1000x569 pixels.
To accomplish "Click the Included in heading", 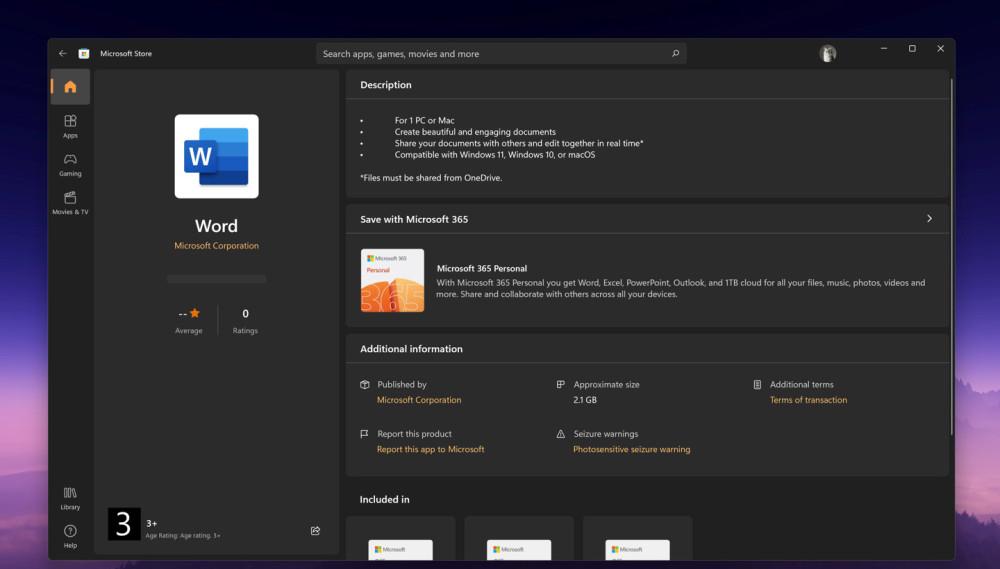I will tap(385, 499).
